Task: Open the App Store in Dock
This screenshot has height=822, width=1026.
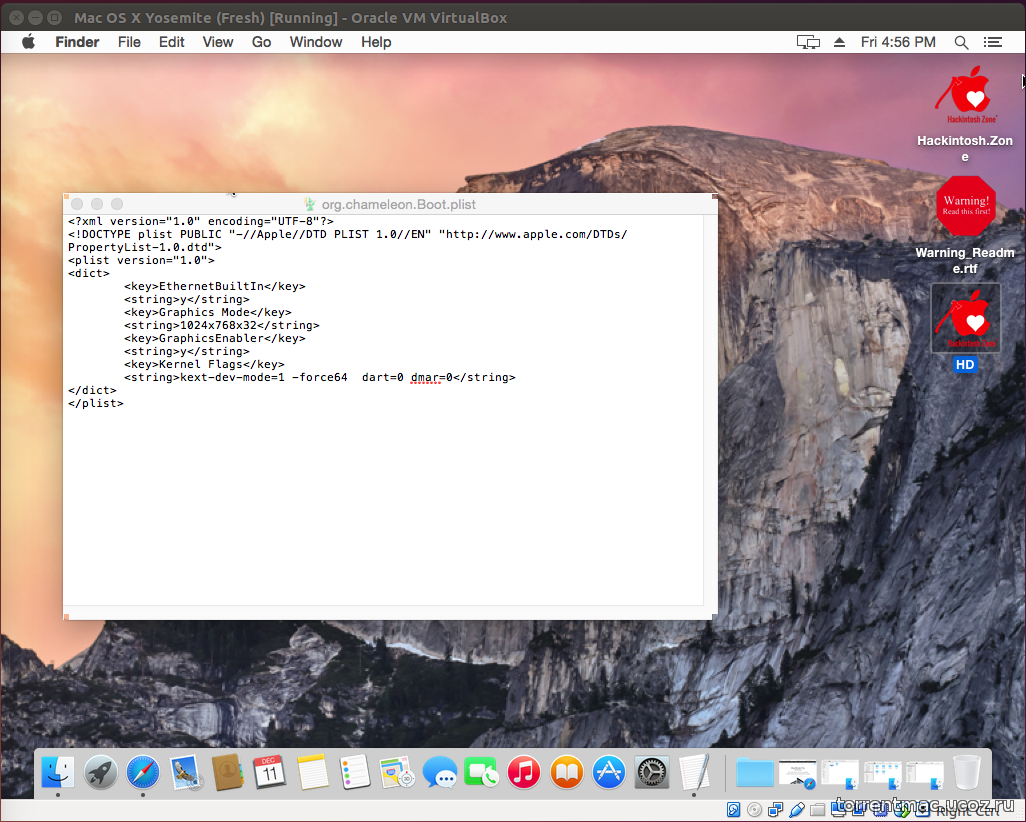Action: 609,772
